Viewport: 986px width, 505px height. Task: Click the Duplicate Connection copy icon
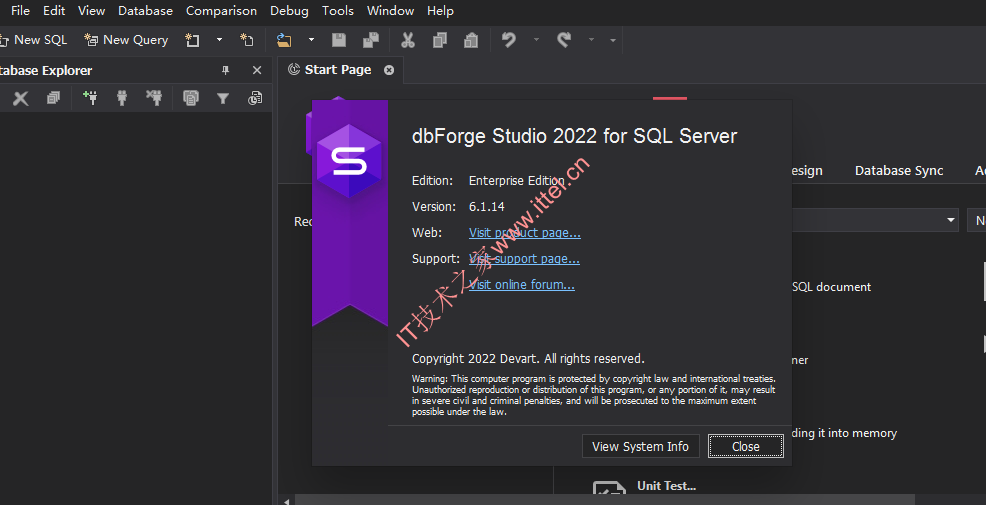(x=191, y=97)
